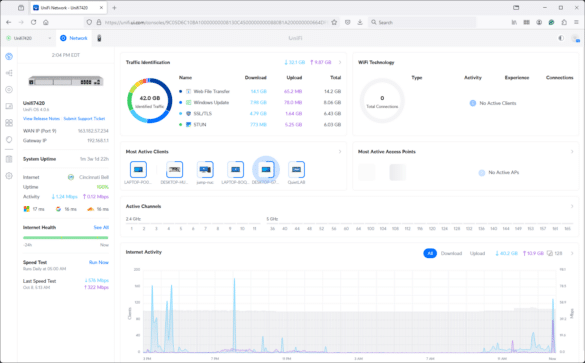Open the Dashboard icon in left sidebar
Image resolution: width=585 pixels, height=363 pixels.
9,56
